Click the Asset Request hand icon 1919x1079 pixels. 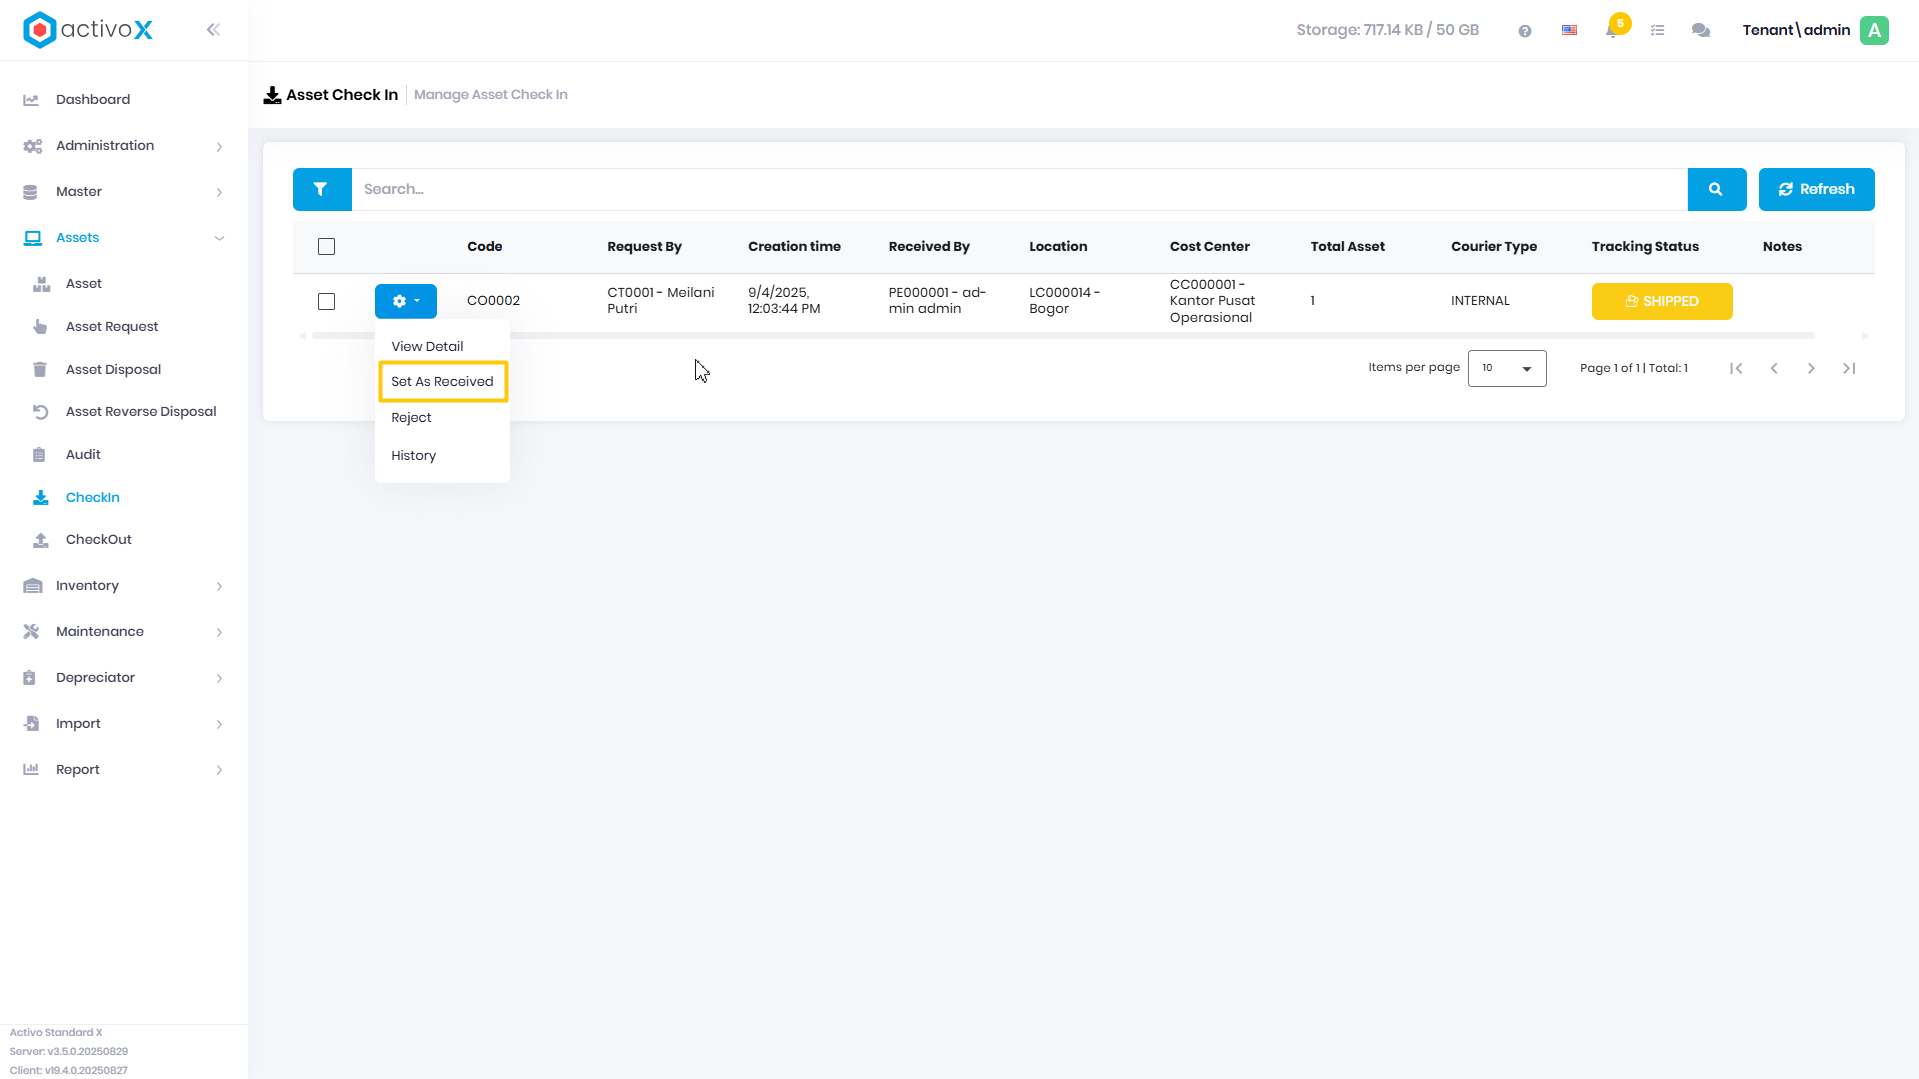[x=40, y=327]
